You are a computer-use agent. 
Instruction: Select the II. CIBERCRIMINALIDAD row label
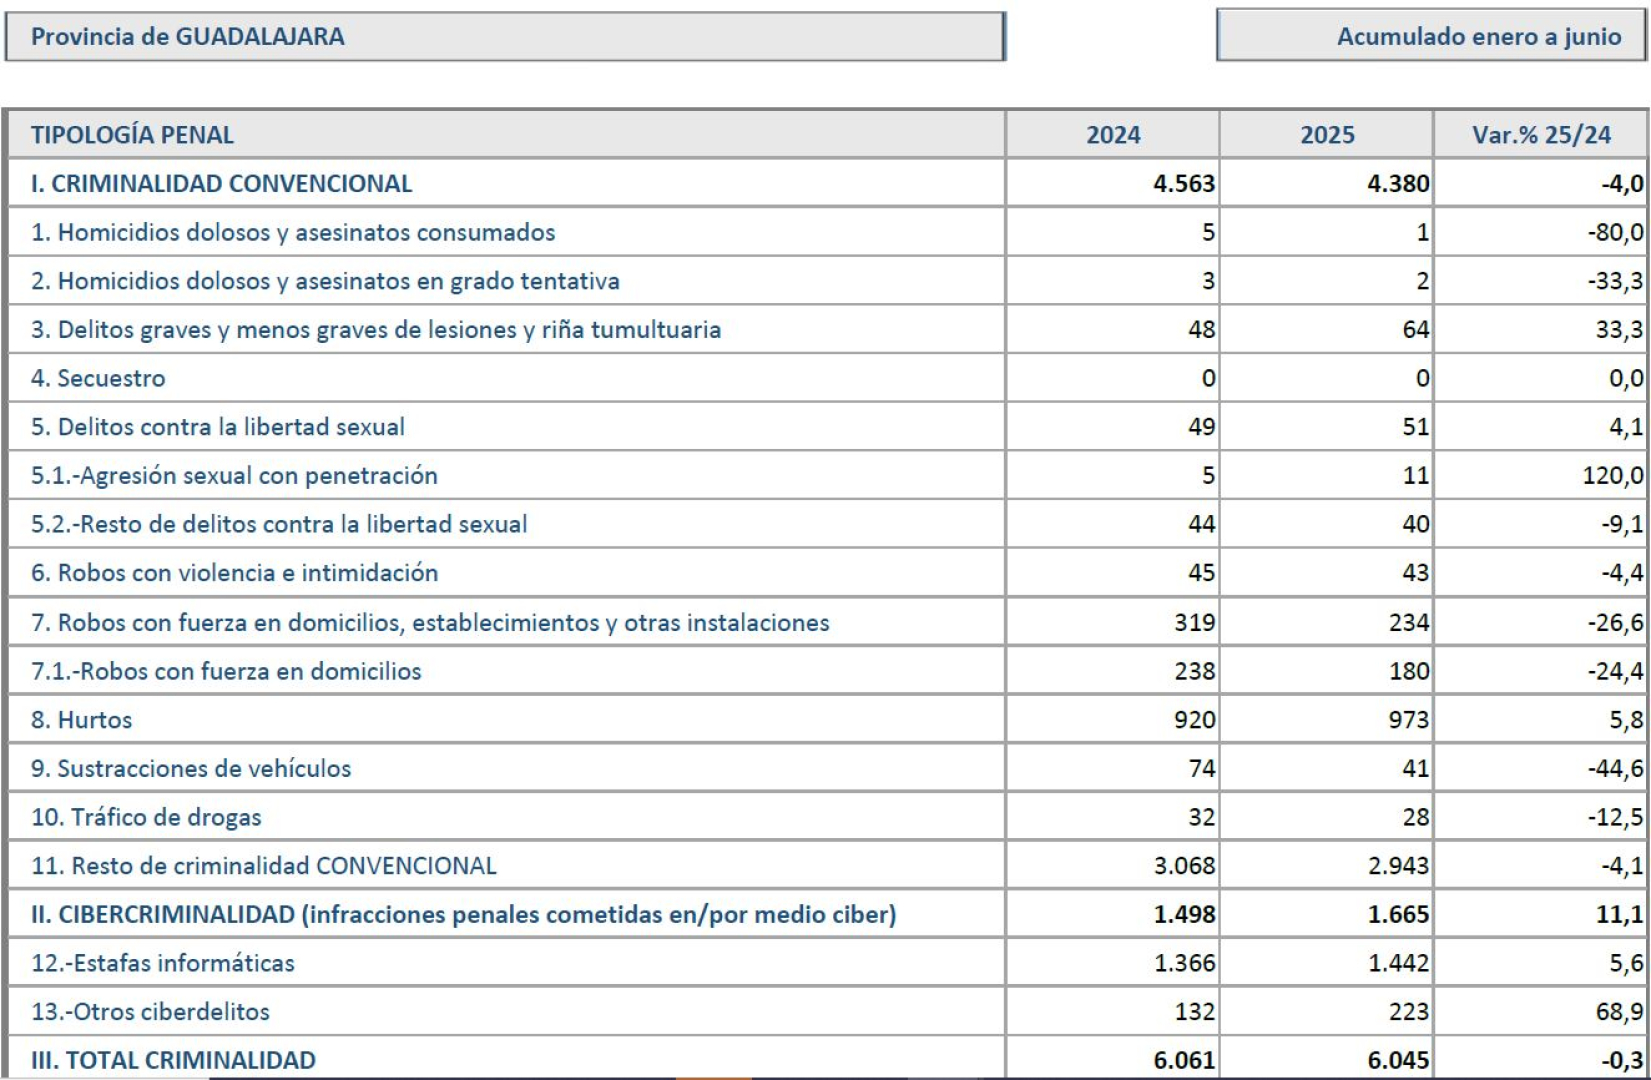pyautogui.click(x=463, y=914)
